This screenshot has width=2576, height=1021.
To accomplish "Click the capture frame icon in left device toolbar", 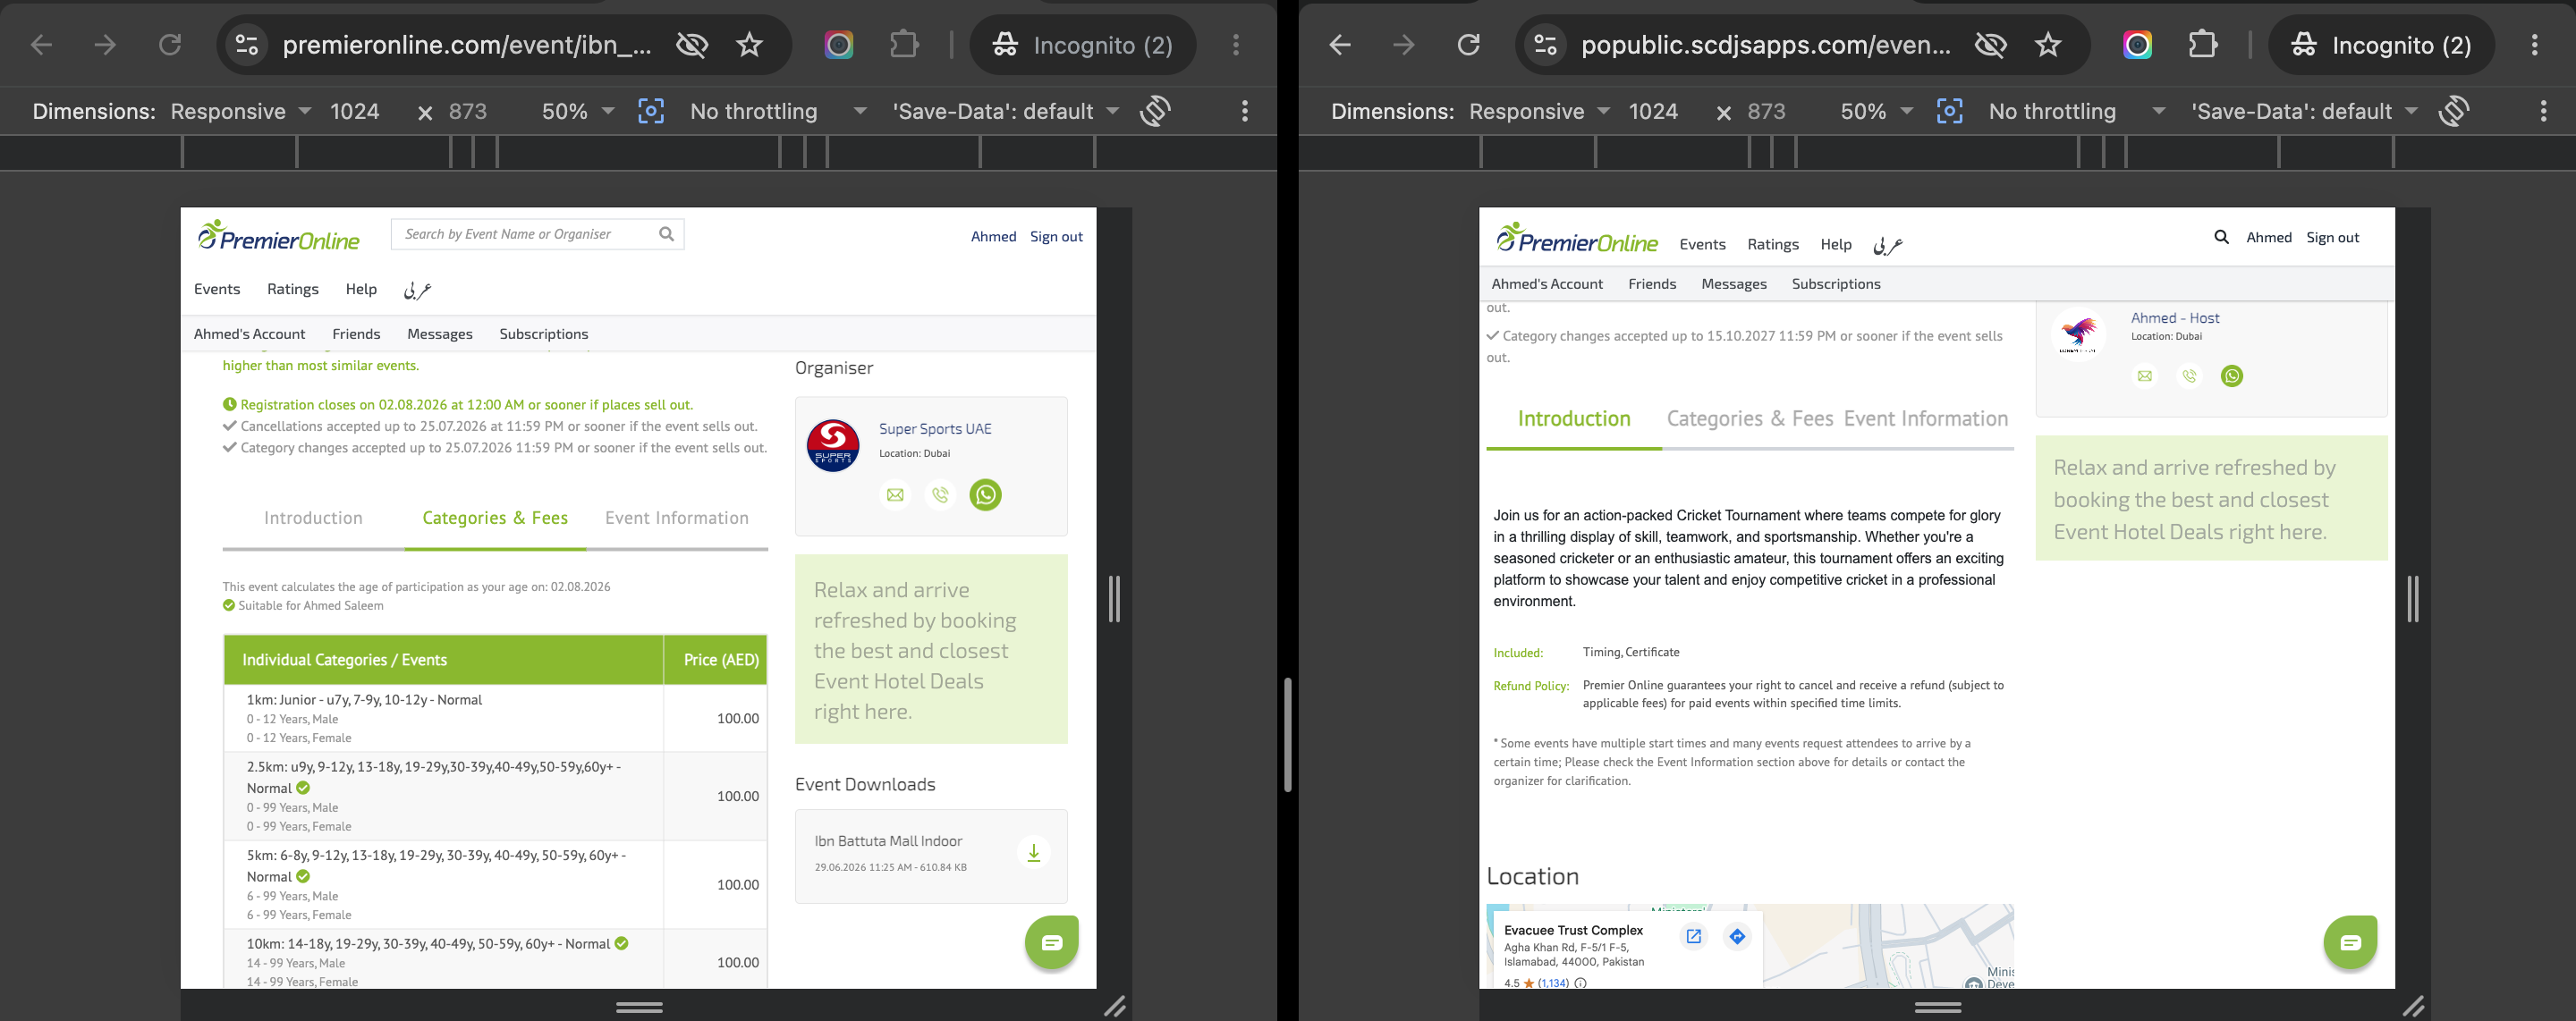I will [x=651, y=111].
